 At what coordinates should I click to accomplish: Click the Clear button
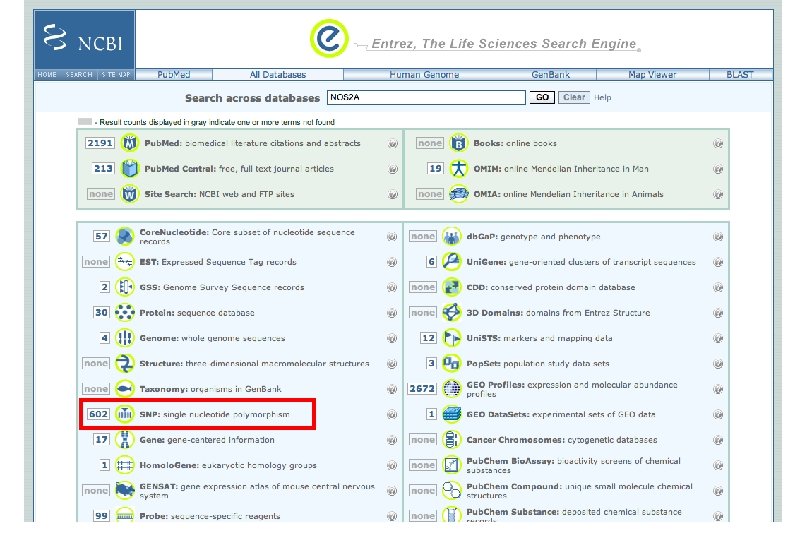coord(574,97)
